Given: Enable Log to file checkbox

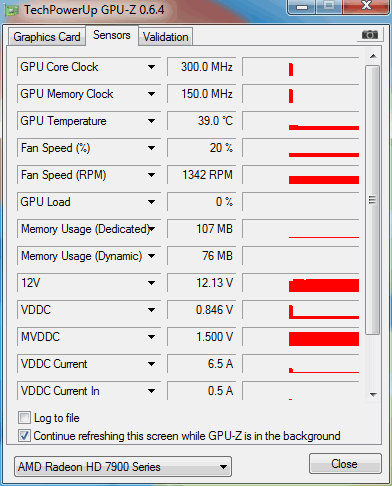Looking at the screenshot, I should [x=24, y=417].
